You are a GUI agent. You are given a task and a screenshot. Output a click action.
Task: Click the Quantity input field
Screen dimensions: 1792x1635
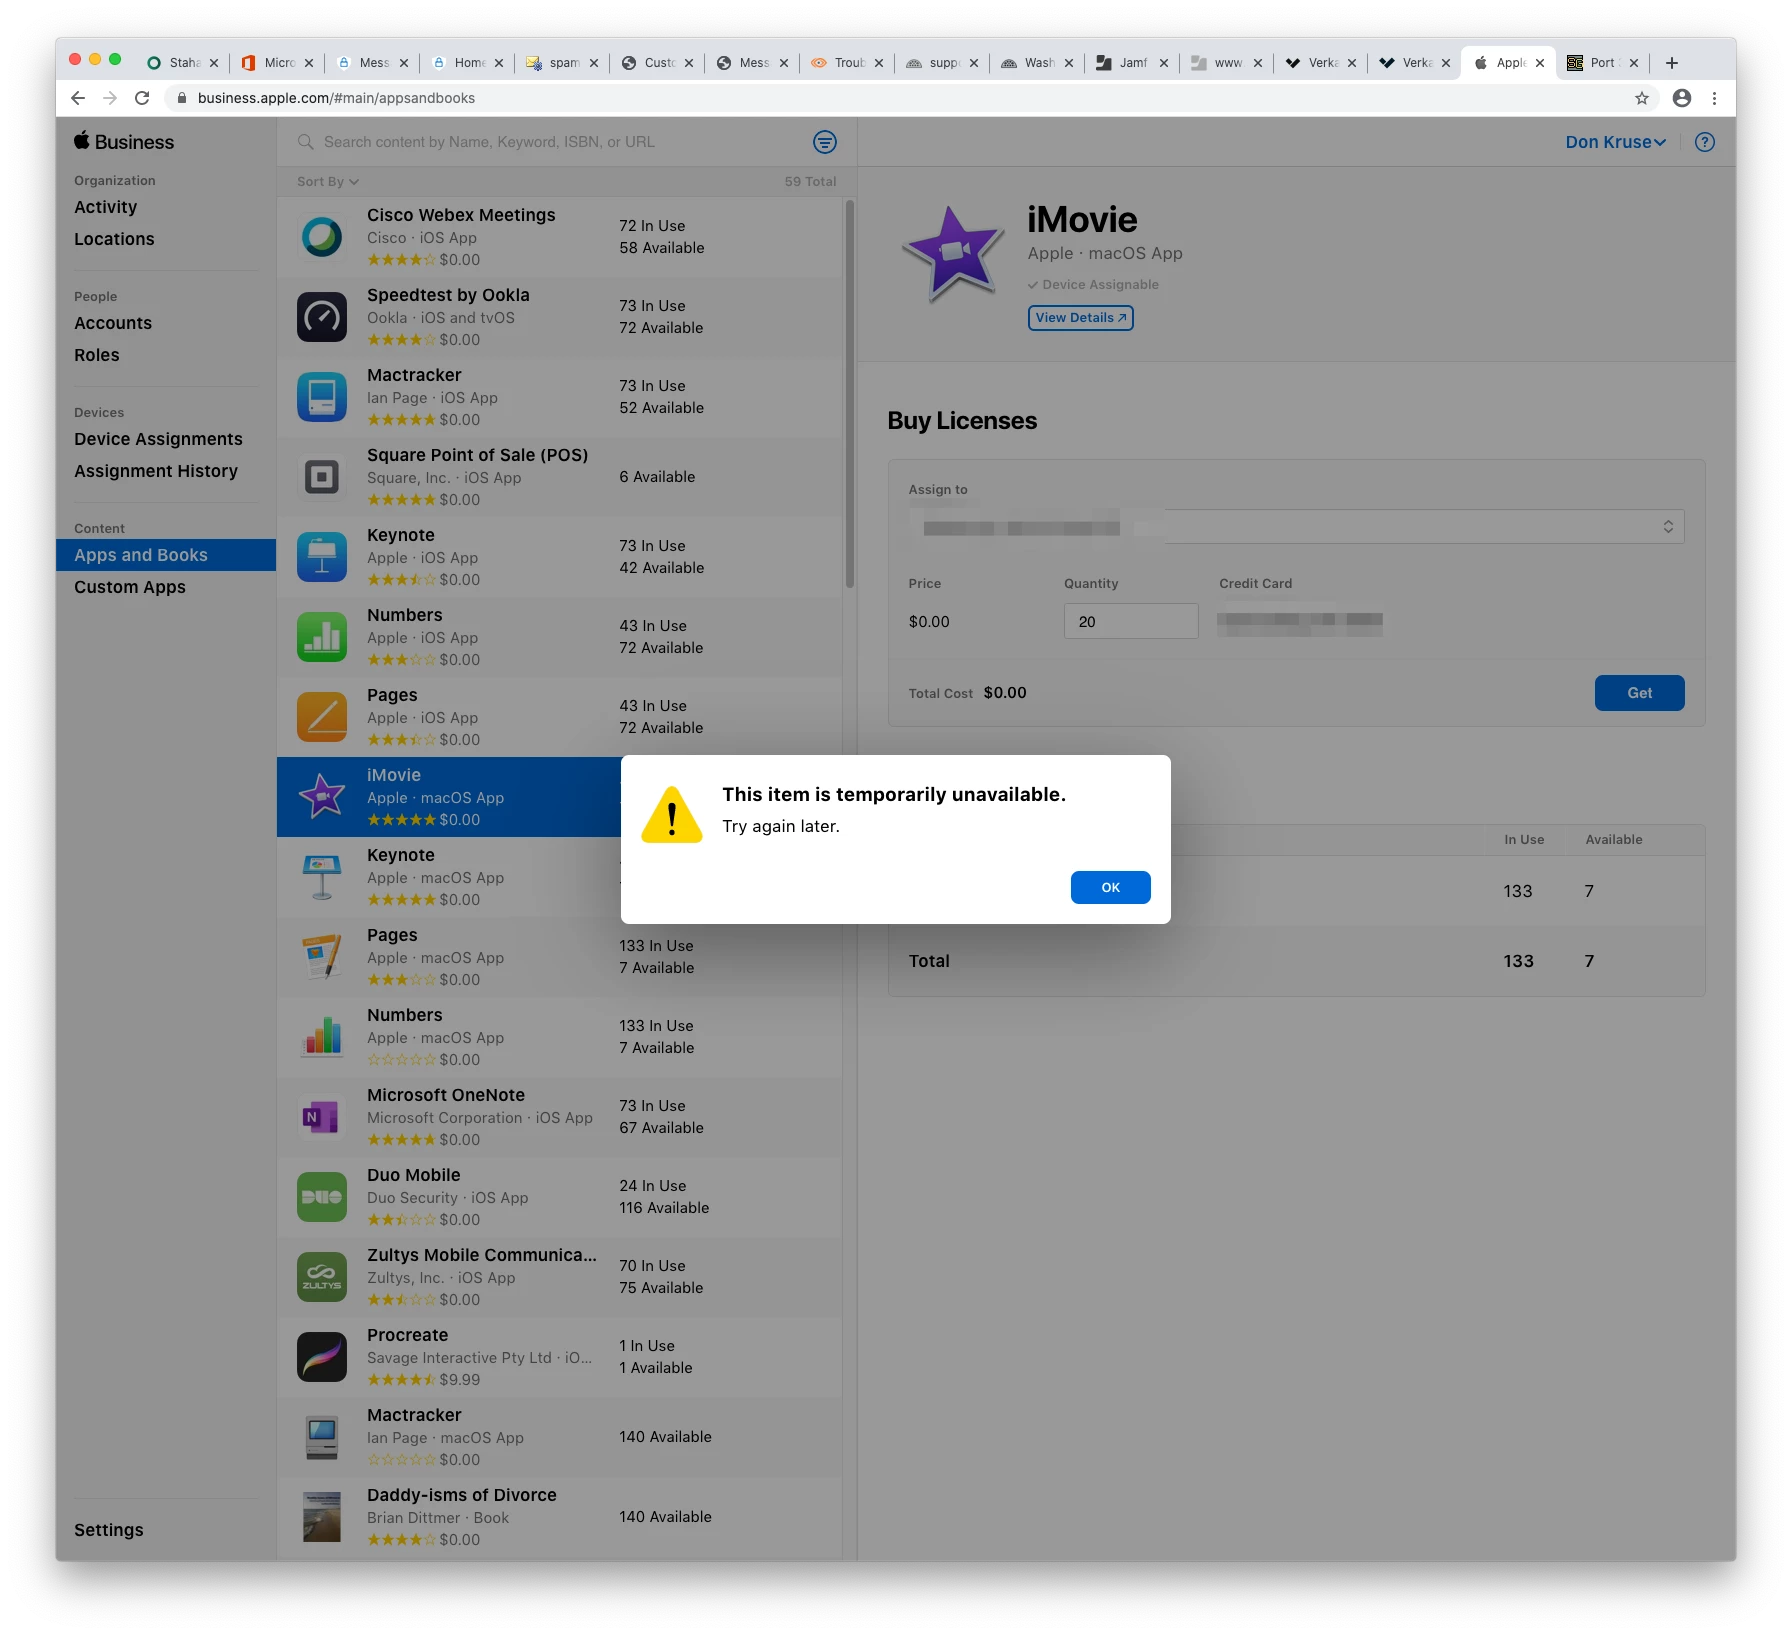tap(1131, 621)
